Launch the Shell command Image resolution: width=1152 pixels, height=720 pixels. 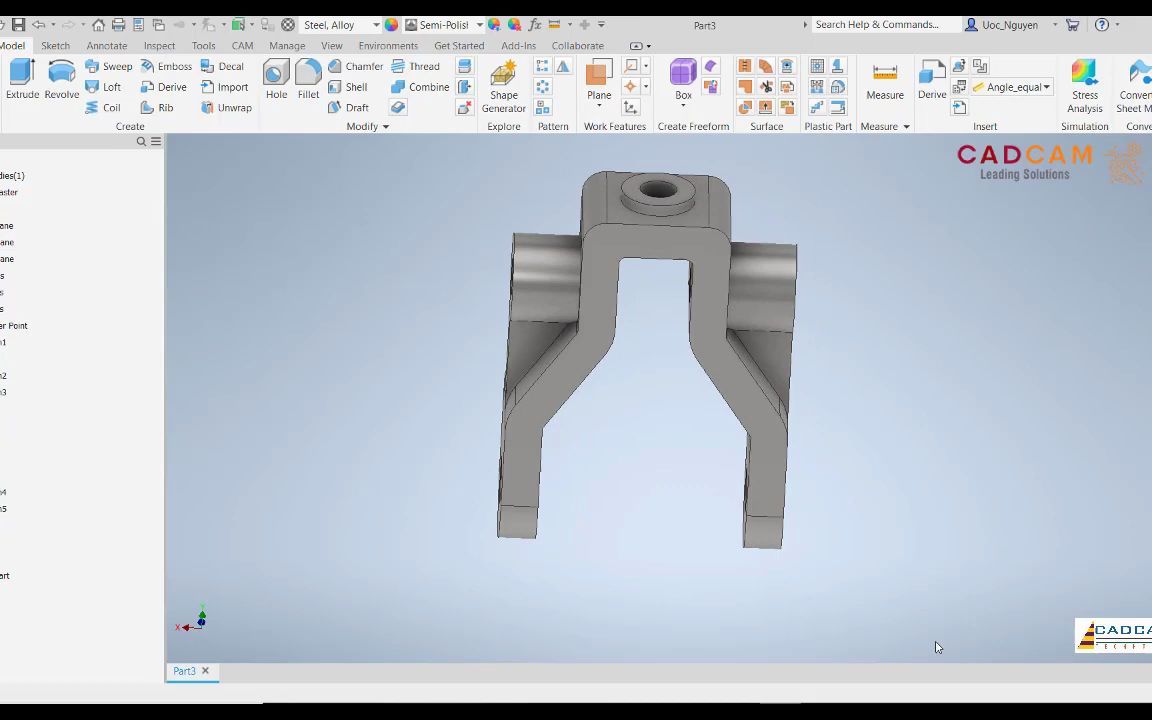(x=356, y=87)
